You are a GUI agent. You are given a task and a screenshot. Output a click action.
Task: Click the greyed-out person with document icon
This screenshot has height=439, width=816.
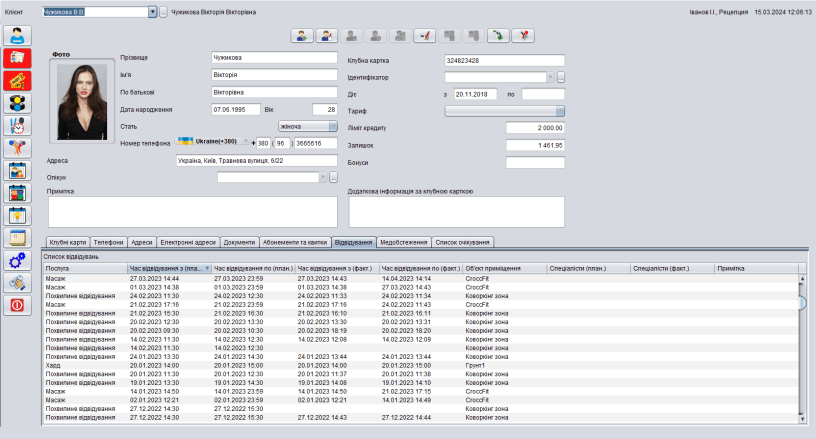click(x=400, y=35)
